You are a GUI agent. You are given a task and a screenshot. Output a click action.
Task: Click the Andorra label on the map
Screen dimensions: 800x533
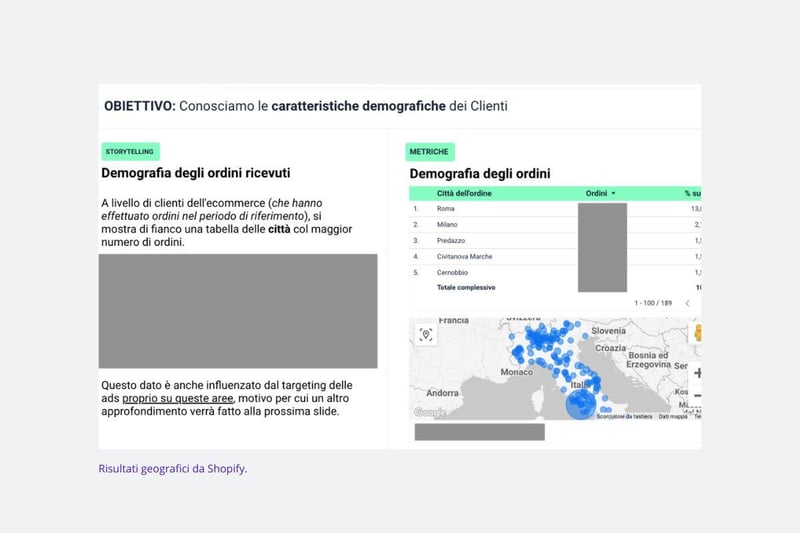[x=442, y=393]
